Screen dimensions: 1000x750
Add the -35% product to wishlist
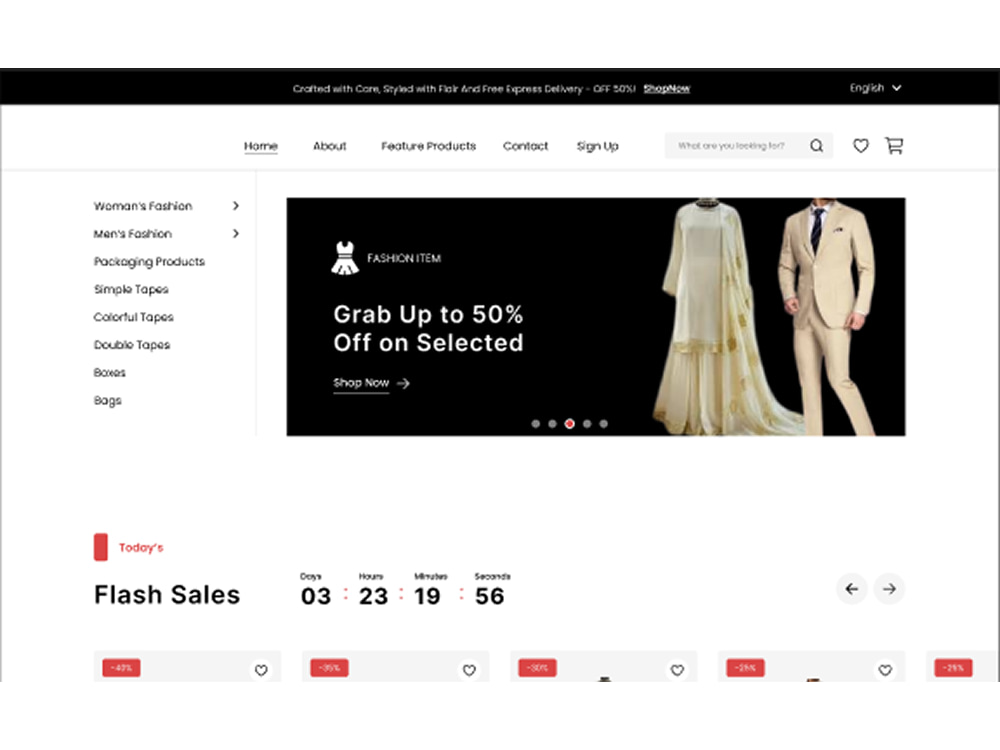tap(469, 670)
